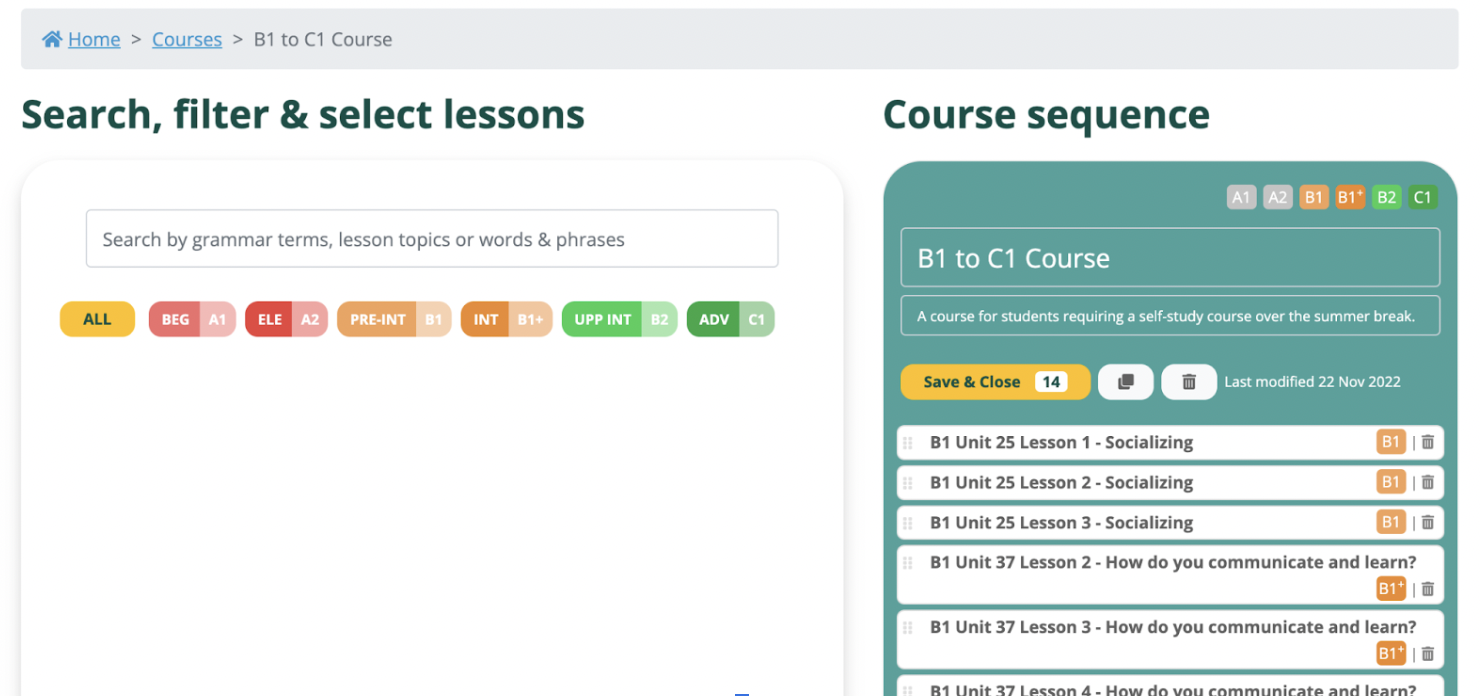Edit the B1 to C1 Course title field
The image size is (1480, 696).
[x=1170, y=258]
